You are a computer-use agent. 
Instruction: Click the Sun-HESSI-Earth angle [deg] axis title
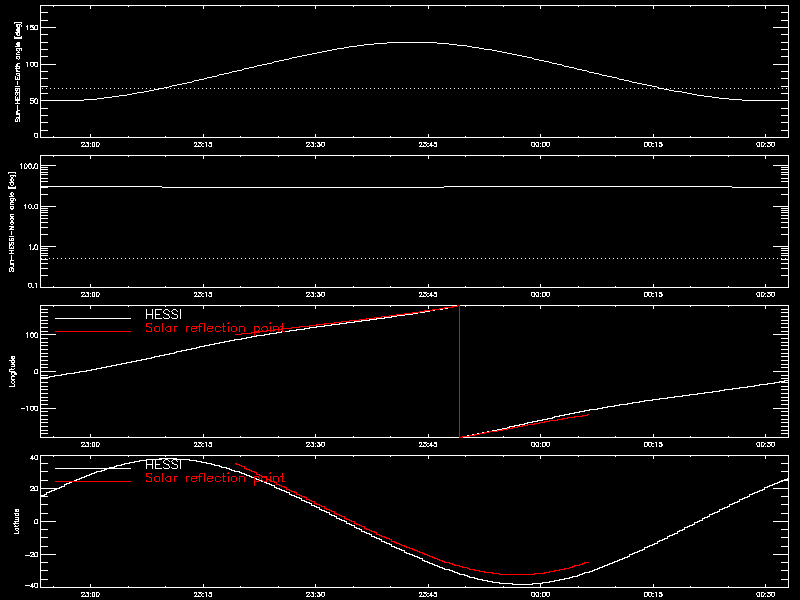(18, 72)
